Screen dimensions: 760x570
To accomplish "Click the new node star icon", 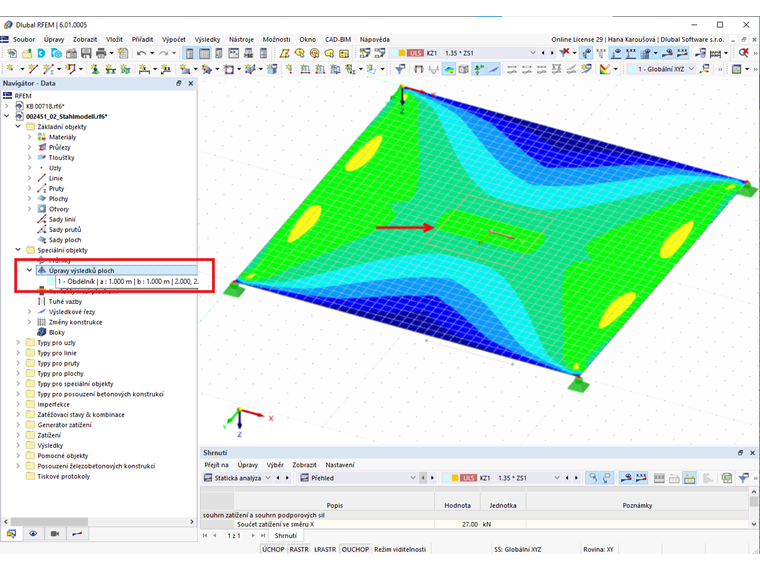I will point(10,69).
